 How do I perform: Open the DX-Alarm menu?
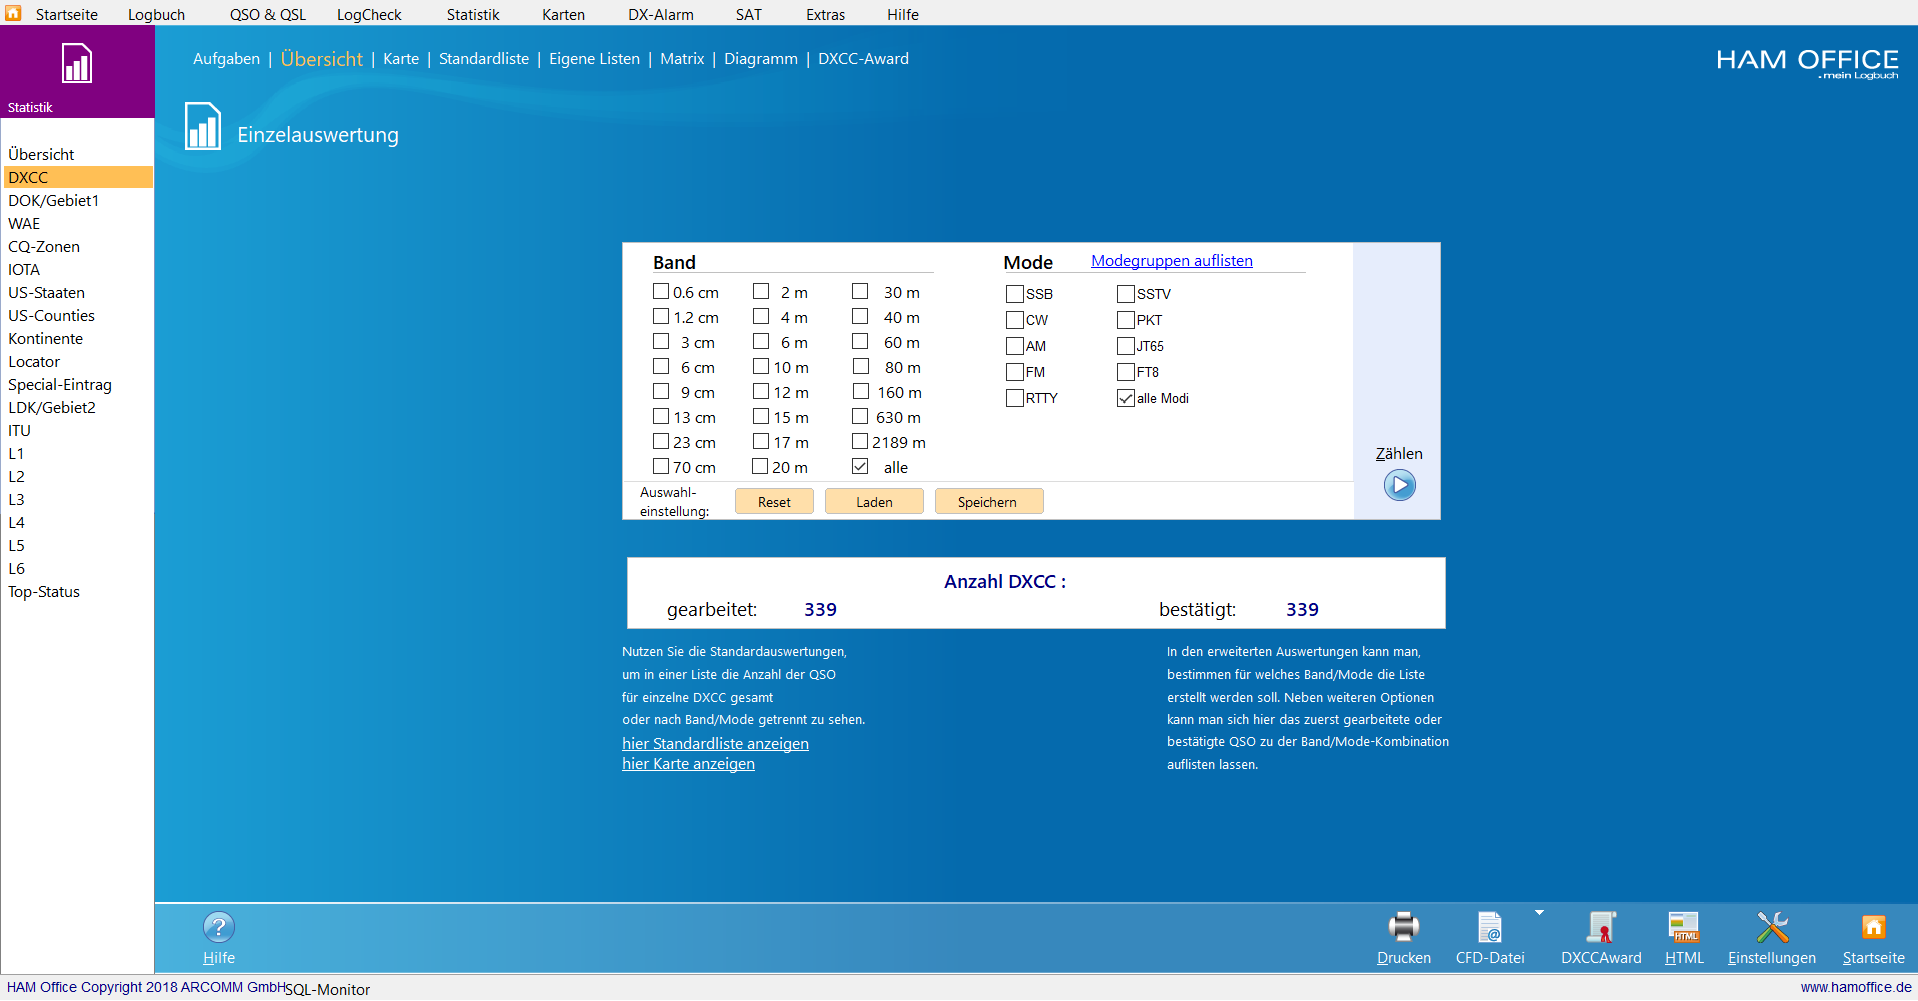point(660,14)
